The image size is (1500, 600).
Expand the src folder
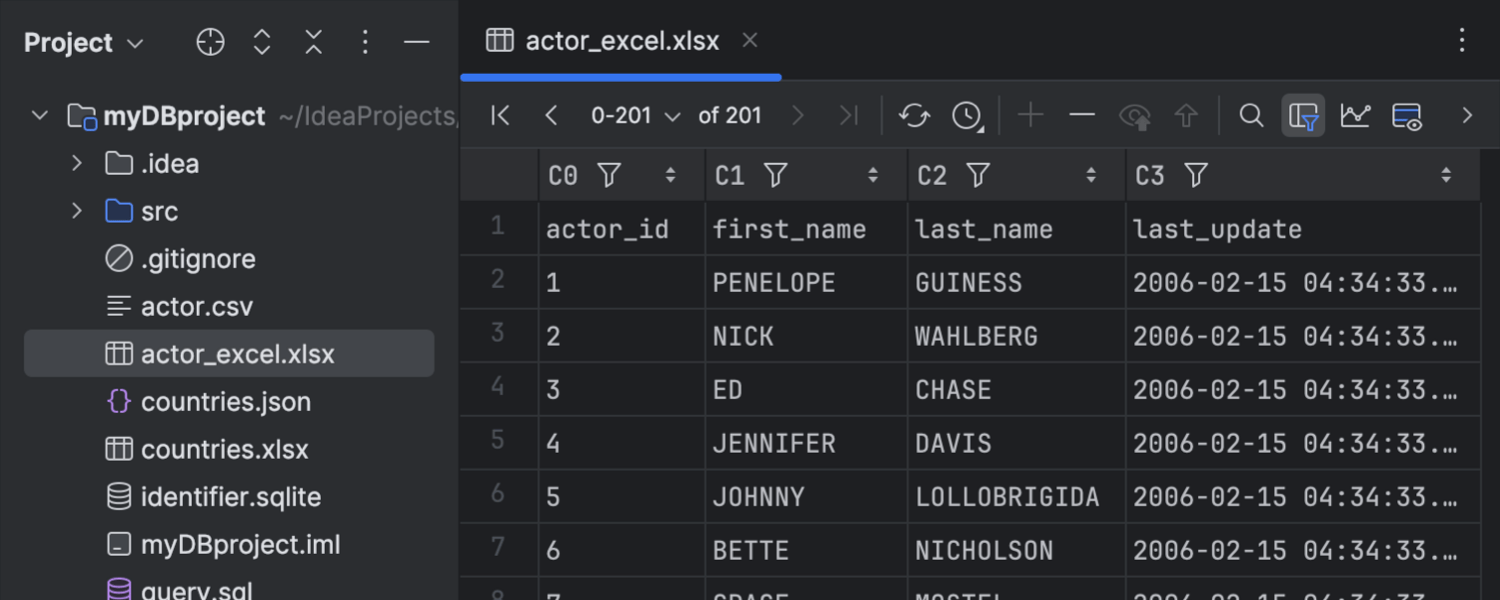(77, 211)
